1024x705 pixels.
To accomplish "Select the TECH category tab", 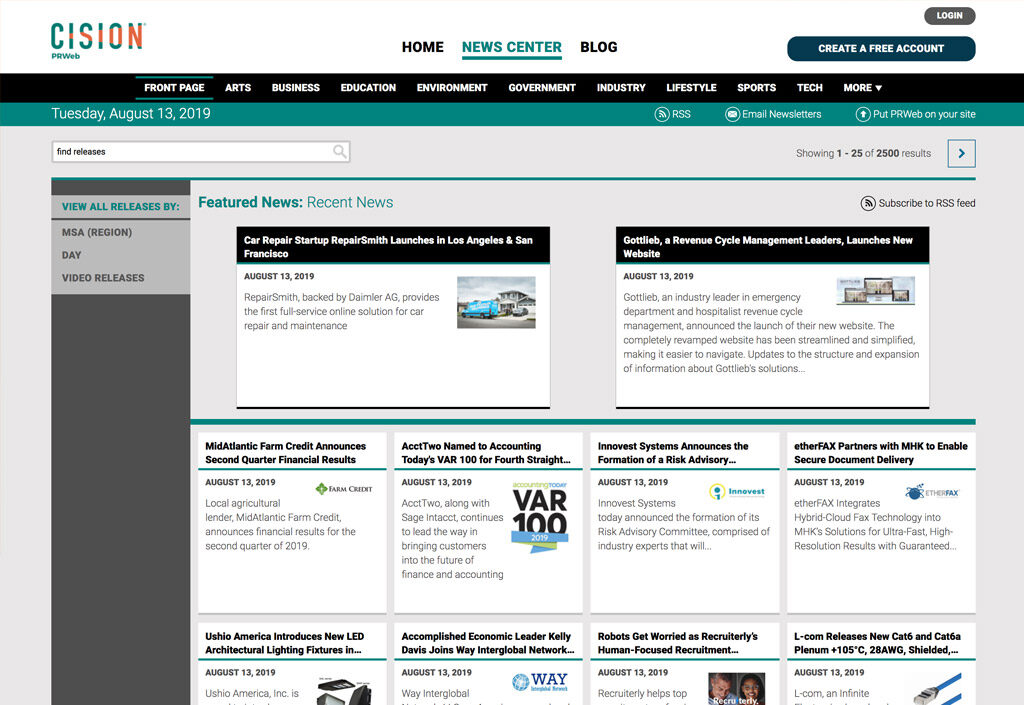I will tap(810, 87).
